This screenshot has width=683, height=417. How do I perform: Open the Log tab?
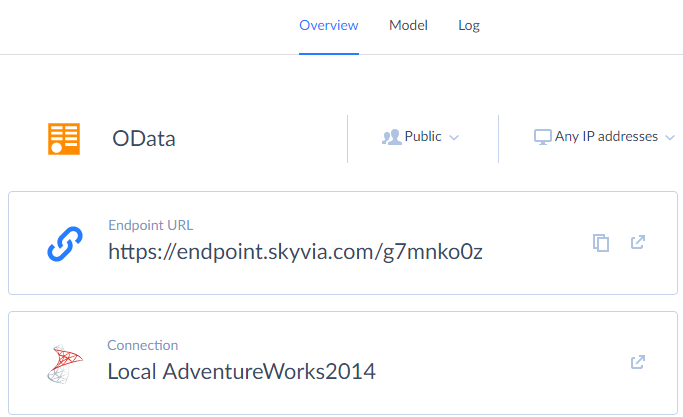469,26
